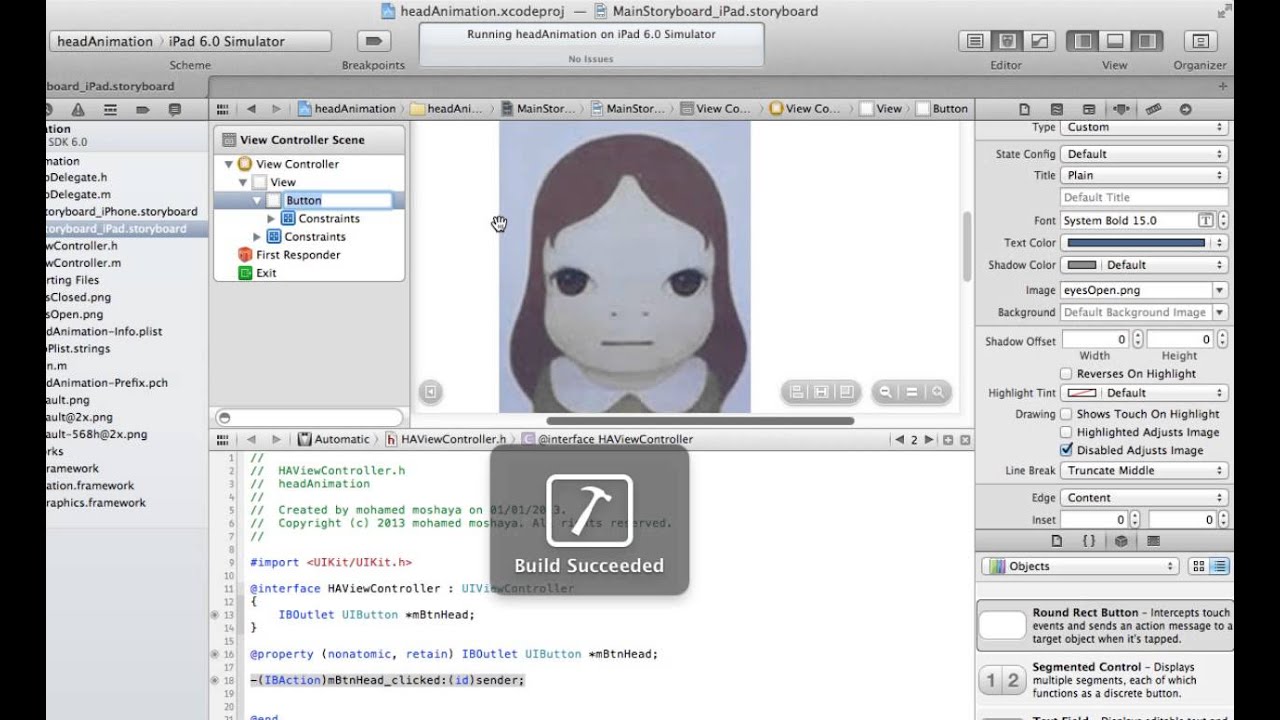
Task: Select the Standard editor icon
Action: pos(975,41)
